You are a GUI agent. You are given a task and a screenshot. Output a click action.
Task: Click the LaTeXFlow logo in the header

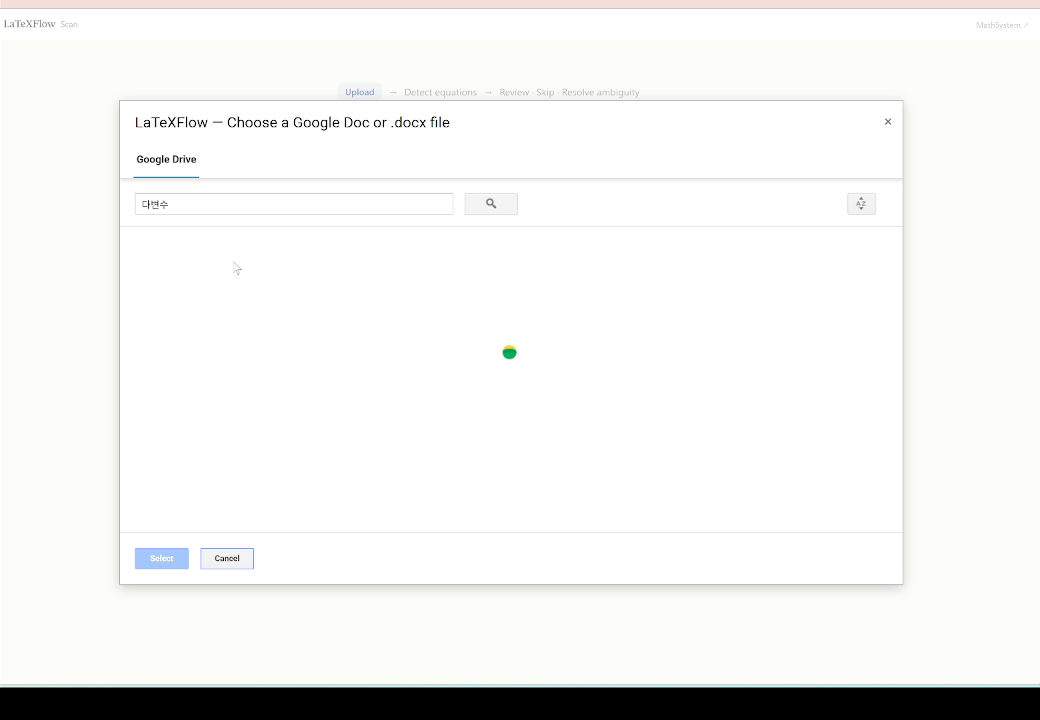click(30, 24)
